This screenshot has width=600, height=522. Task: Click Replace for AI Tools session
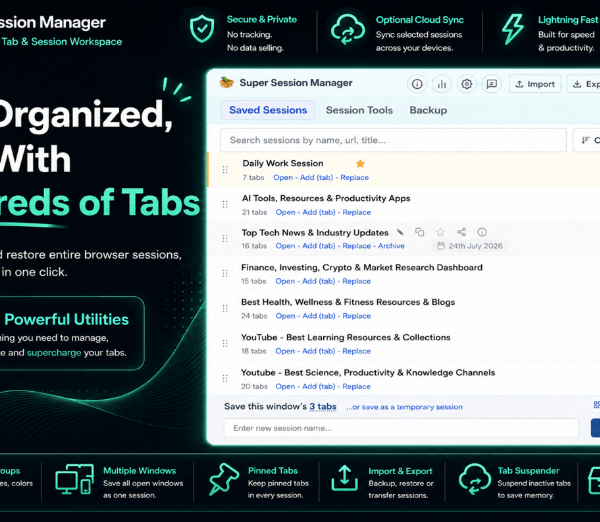pos(356,212)
